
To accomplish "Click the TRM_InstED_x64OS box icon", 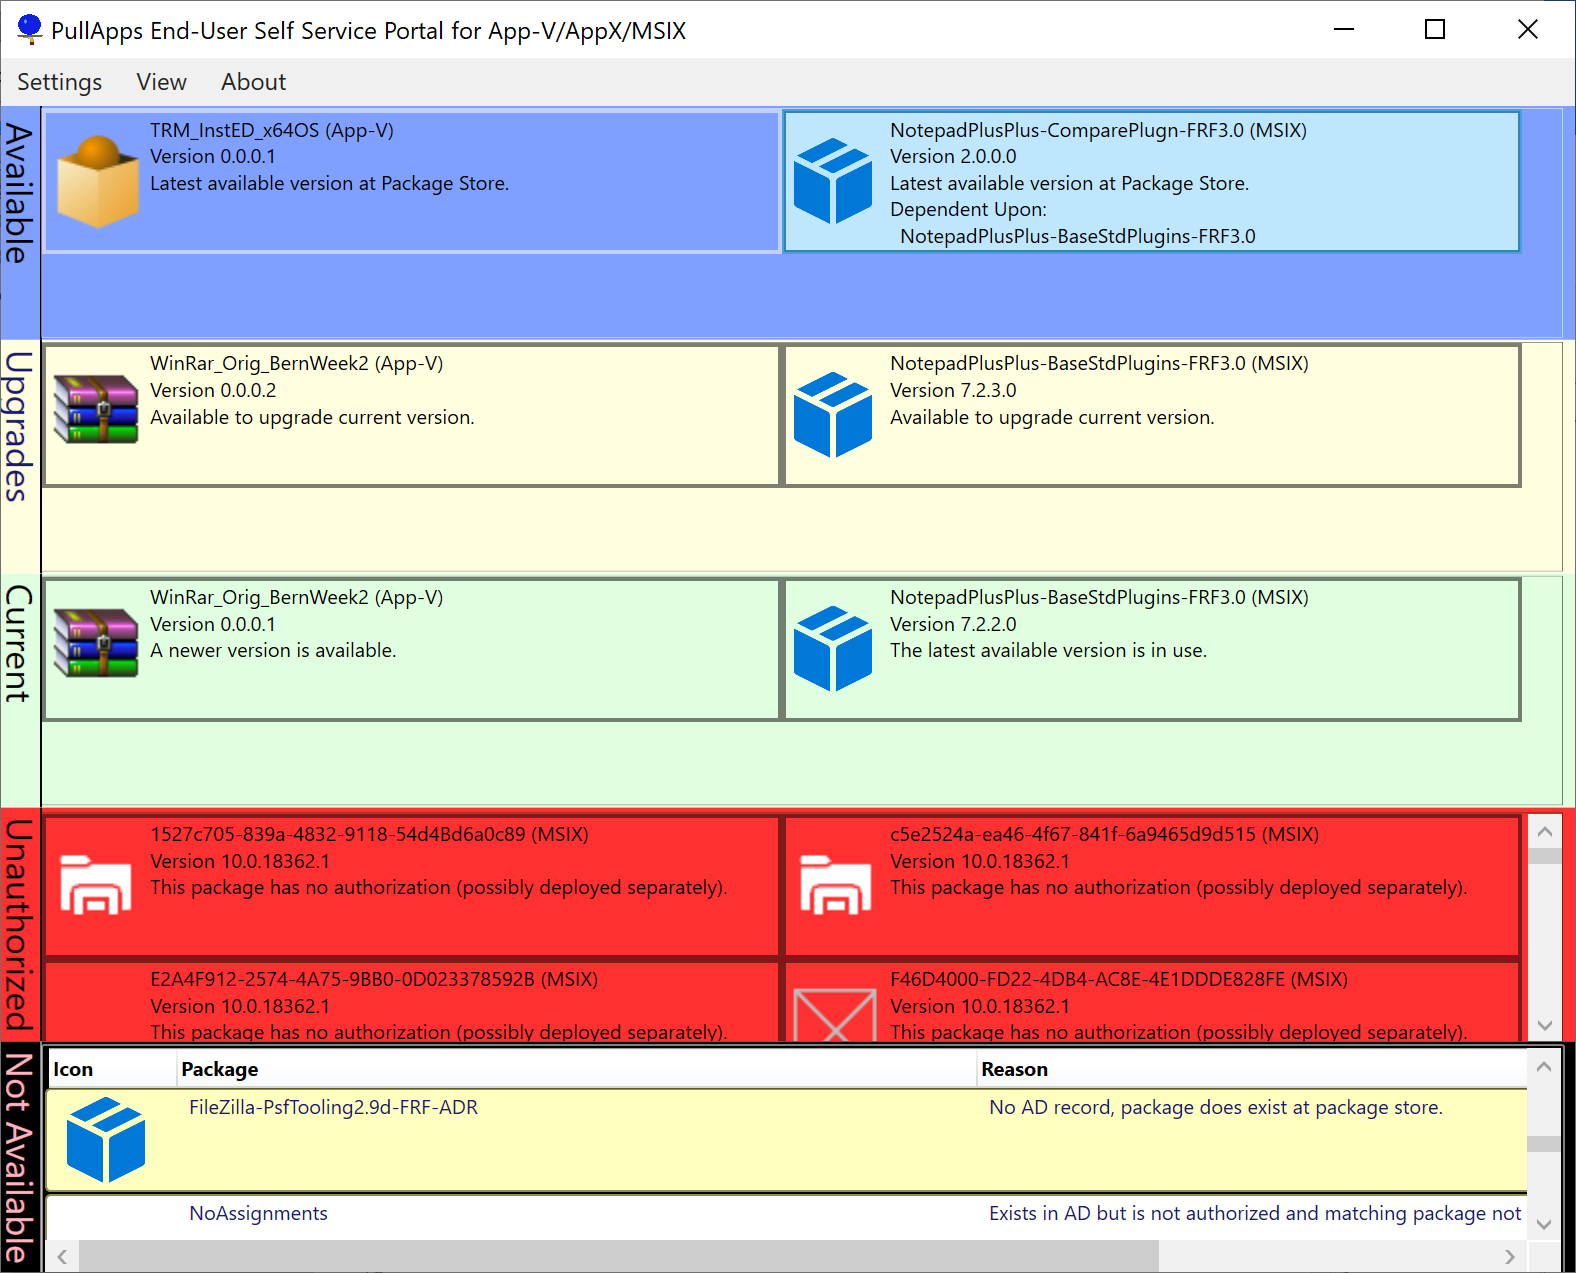I will click(x=97, y=181).
